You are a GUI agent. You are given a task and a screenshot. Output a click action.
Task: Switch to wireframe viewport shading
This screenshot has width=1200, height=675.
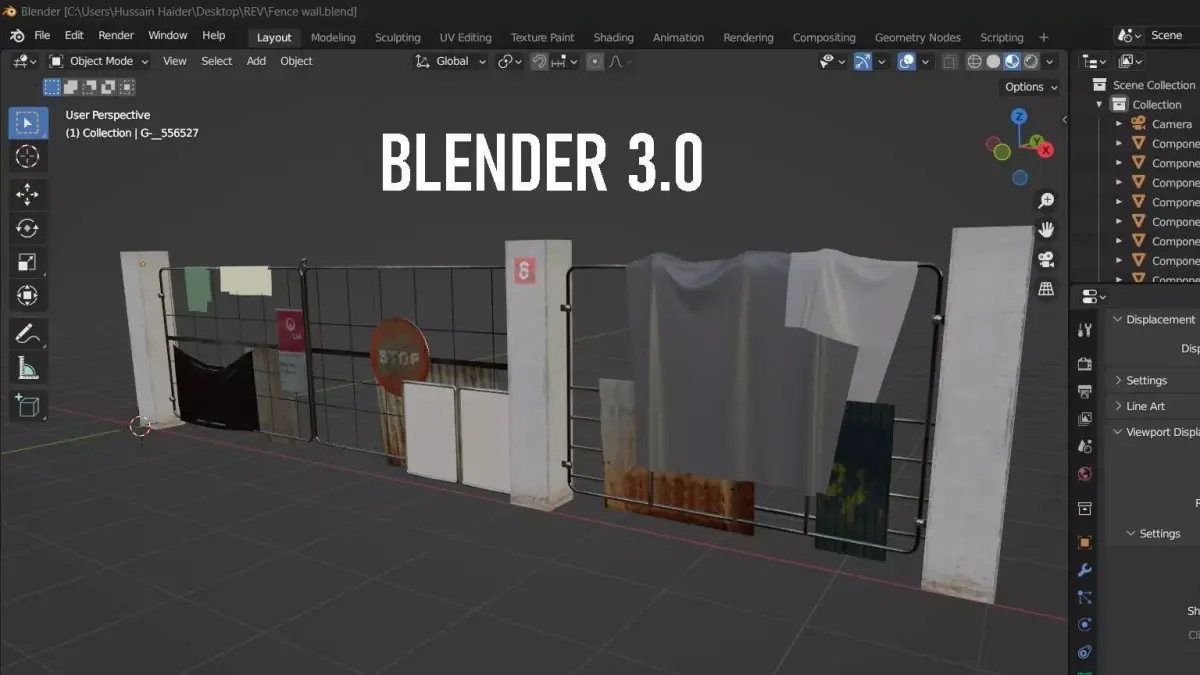(974, 61)
